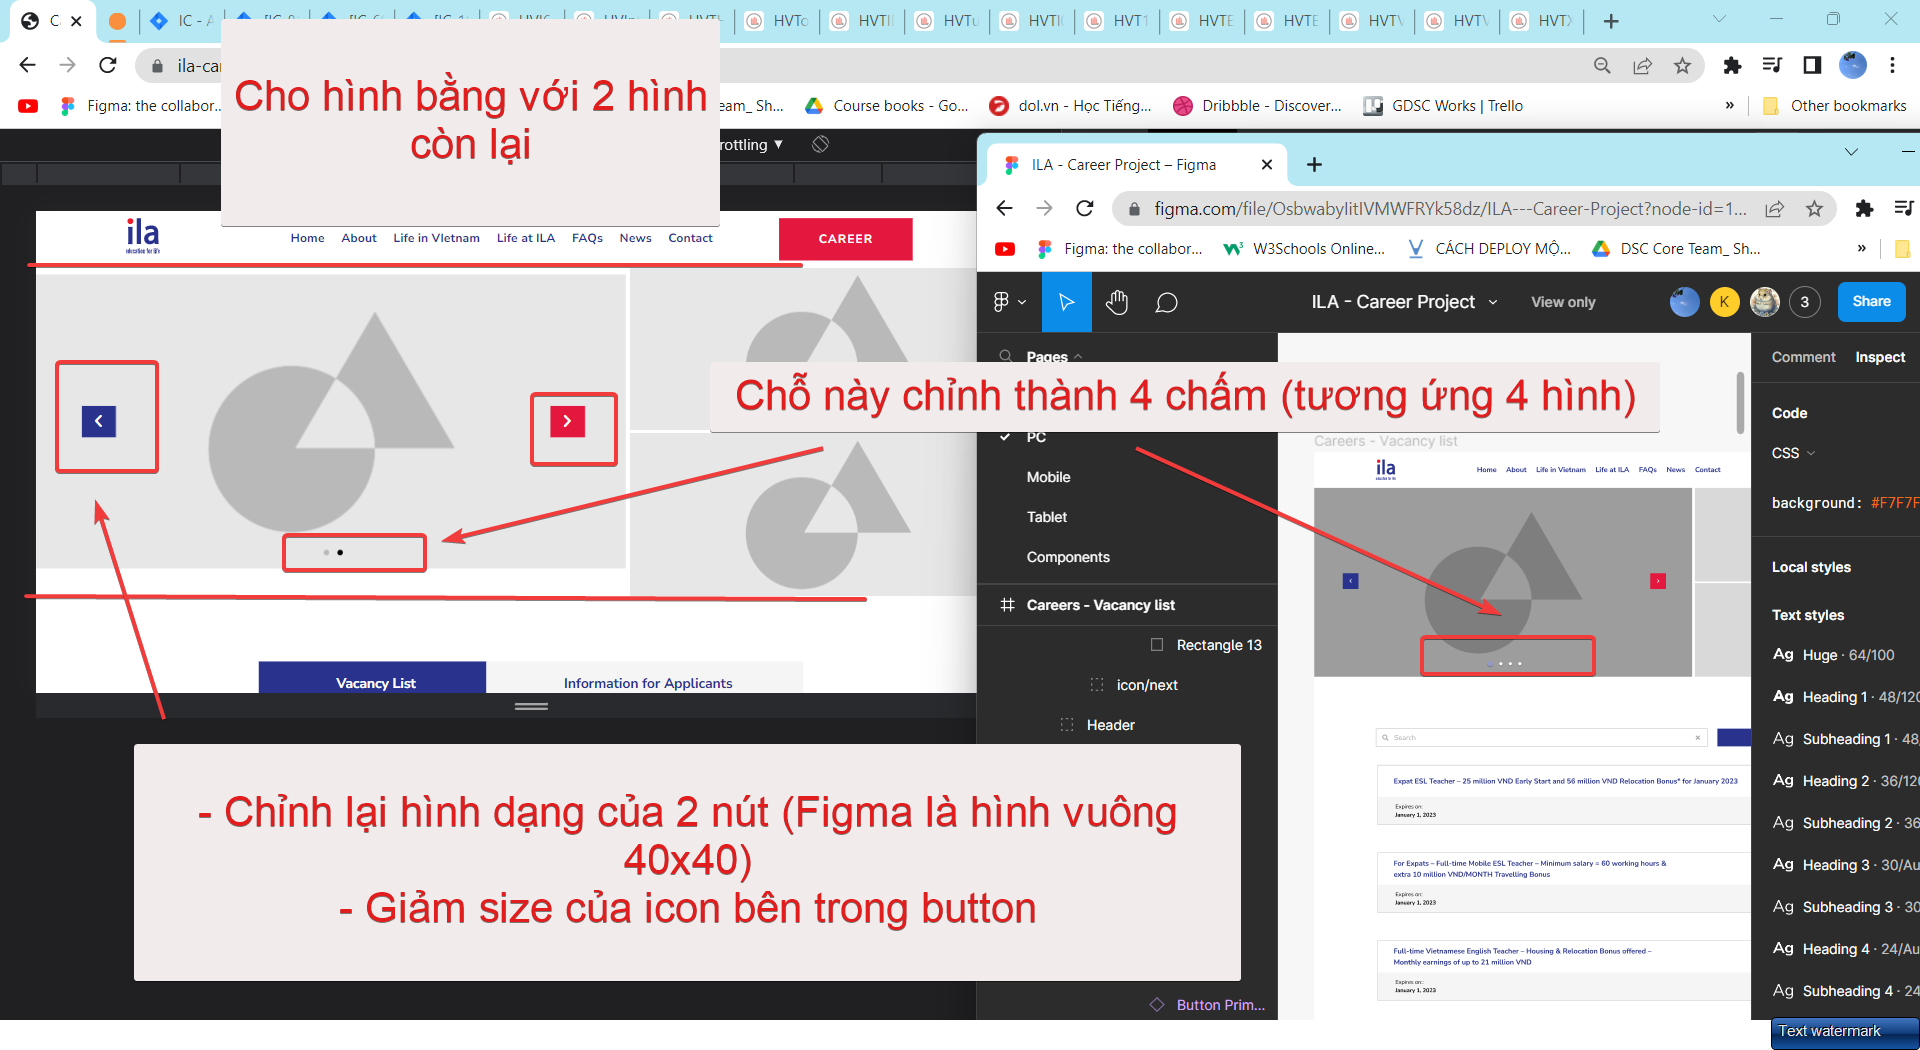Image resolution: width=1920 pixels, height=1050 pixels.
Task: Open the Home menu item on ILA site
Action: pos(308,238)
